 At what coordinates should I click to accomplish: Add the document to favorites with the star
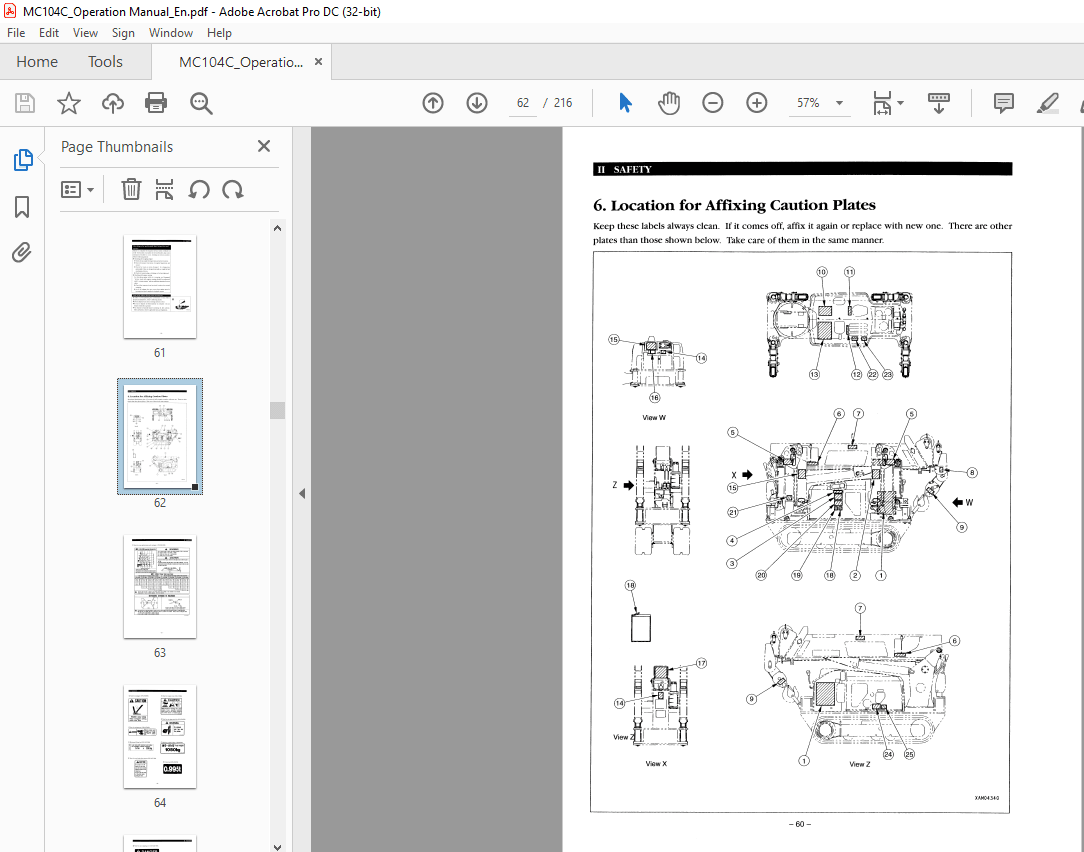pyautogui.click(x=68, y=102)
